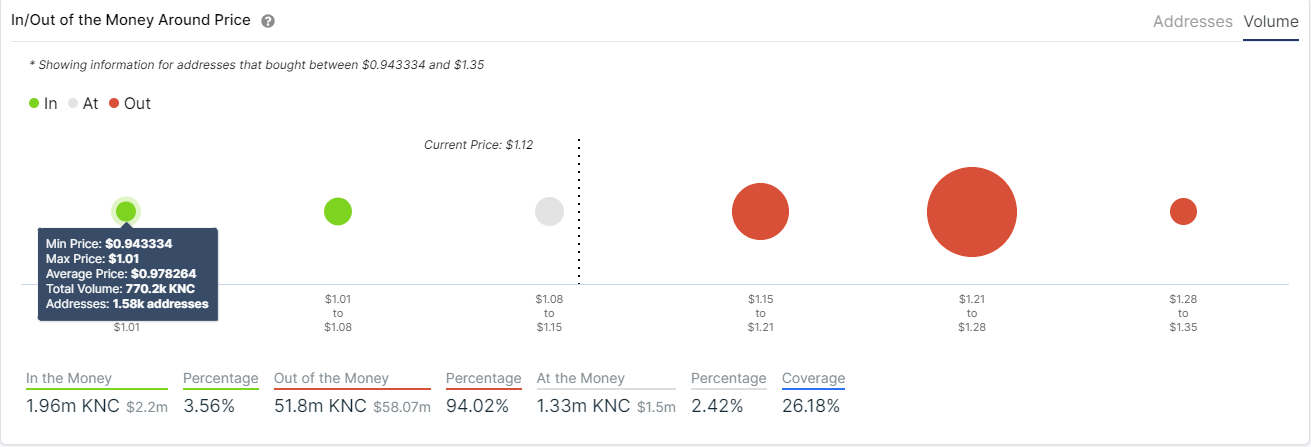Toggle the green In legend item

(x=43, y=103)
